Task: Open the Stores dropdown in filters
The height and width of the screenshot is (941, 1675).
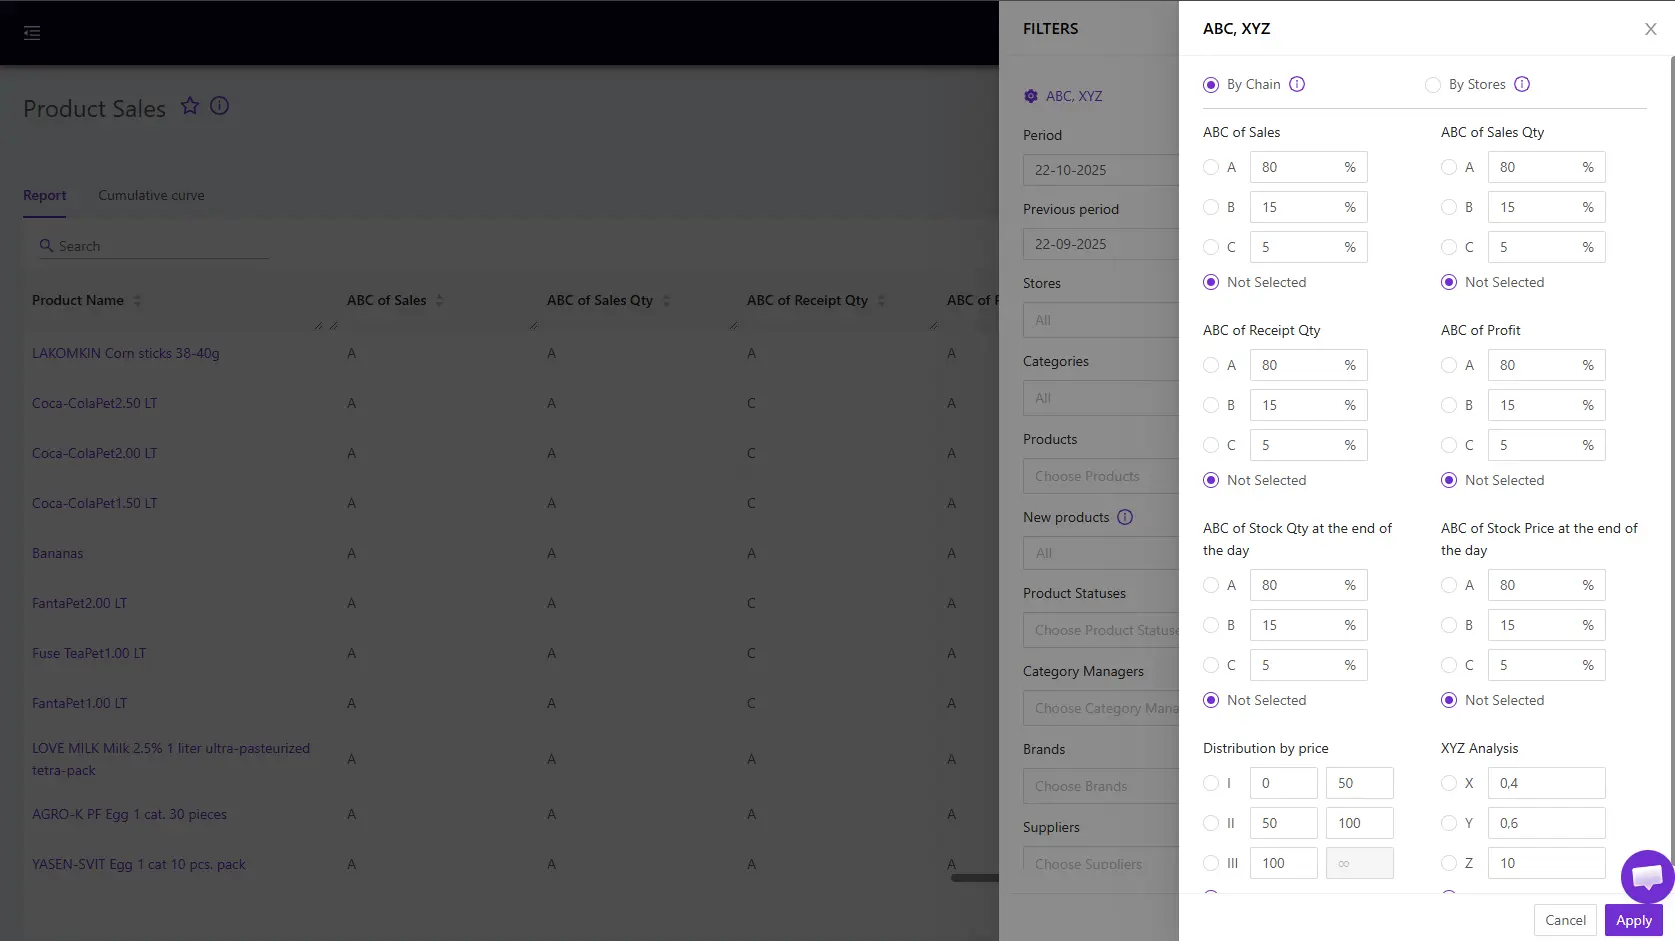Action: [1100, 320]
